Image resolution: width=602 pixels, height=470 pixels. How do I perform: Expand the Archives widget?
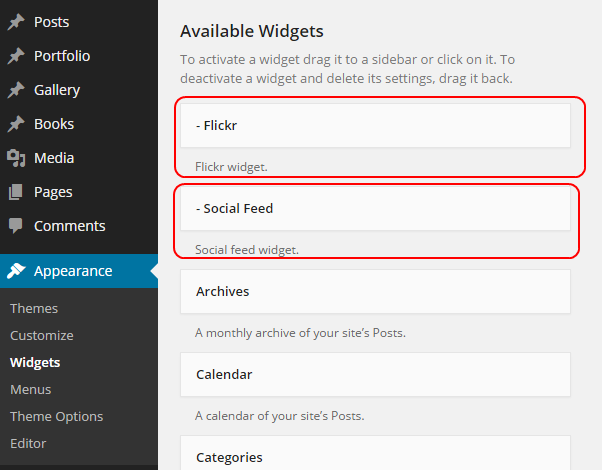tap(375, 292)
